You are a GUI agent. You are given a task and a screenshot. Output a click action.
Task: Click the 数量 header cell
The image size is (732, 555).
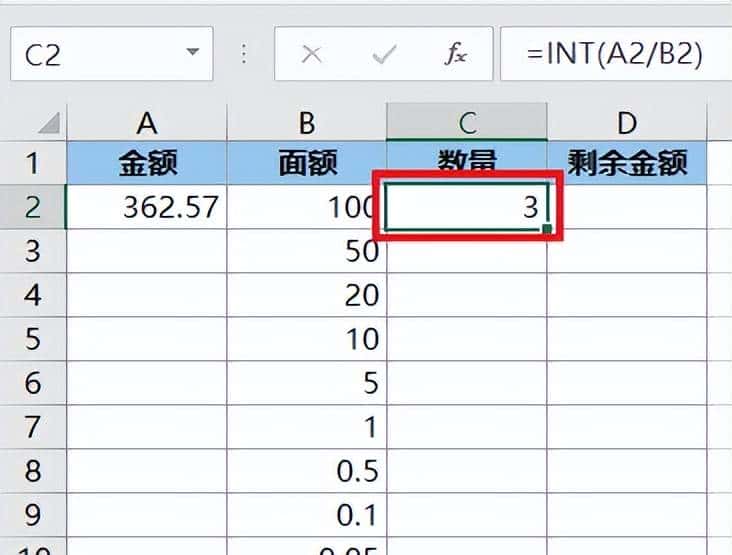click(x=467, y=161)
